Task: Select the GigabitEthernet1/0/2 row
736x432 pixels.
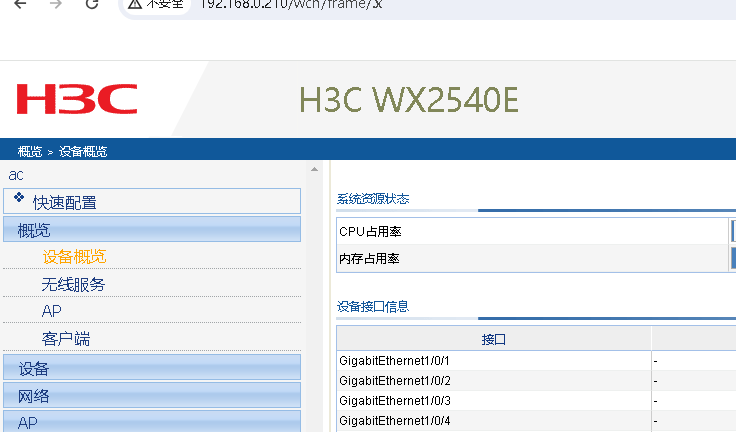Action: 395,381
